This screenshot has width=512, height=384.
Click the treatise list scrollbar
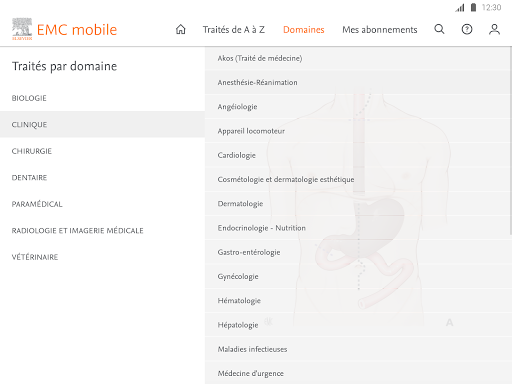point(510,141)
